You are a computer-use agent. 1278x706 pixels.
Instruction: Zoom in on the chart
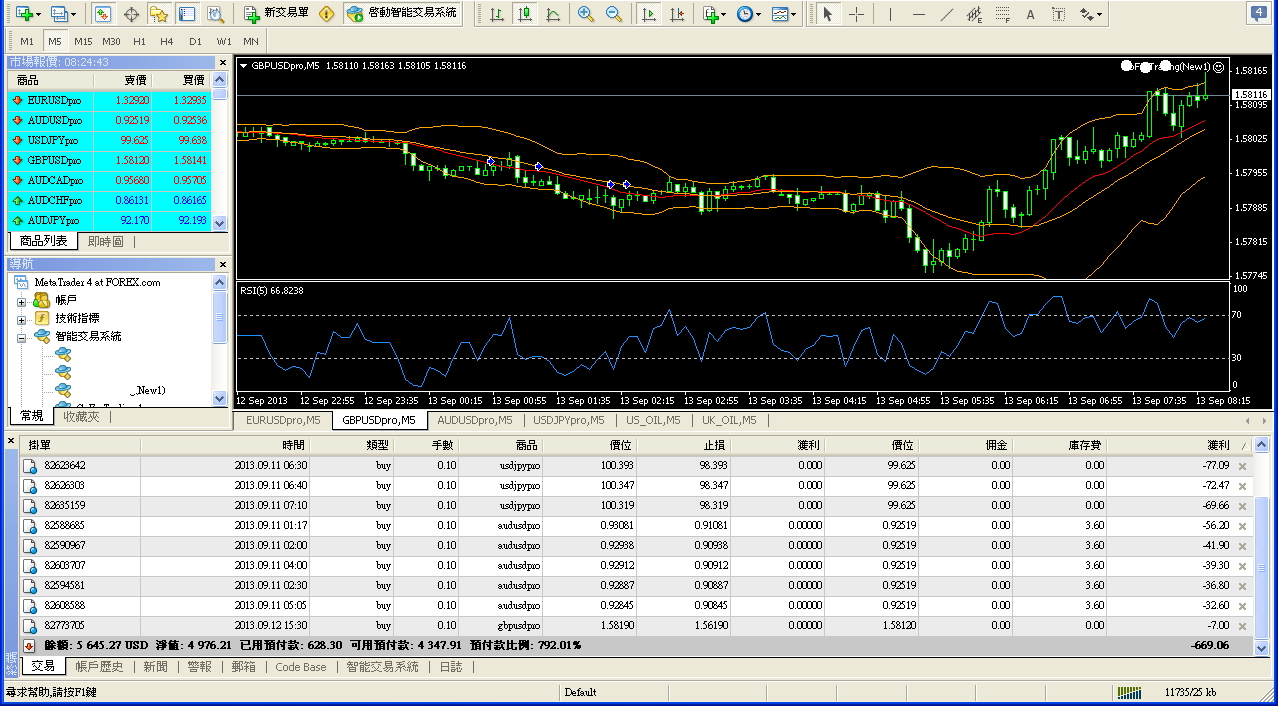586,14
